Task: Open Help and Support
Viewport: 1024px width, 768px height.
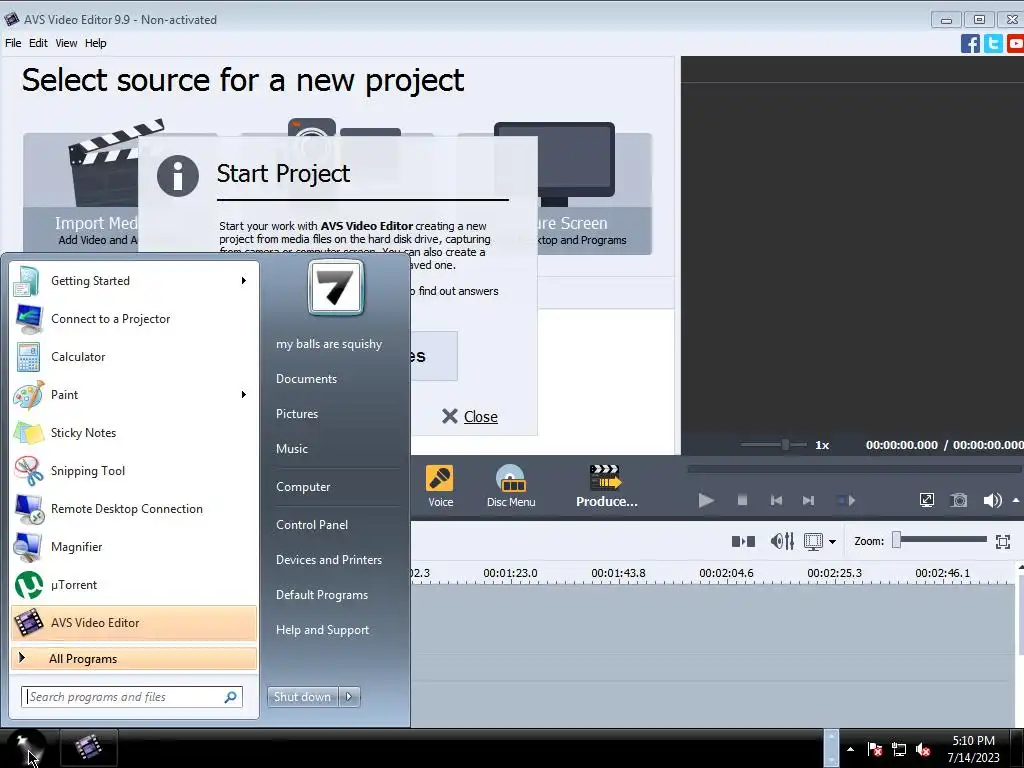Action: click(x=323, y=630)
